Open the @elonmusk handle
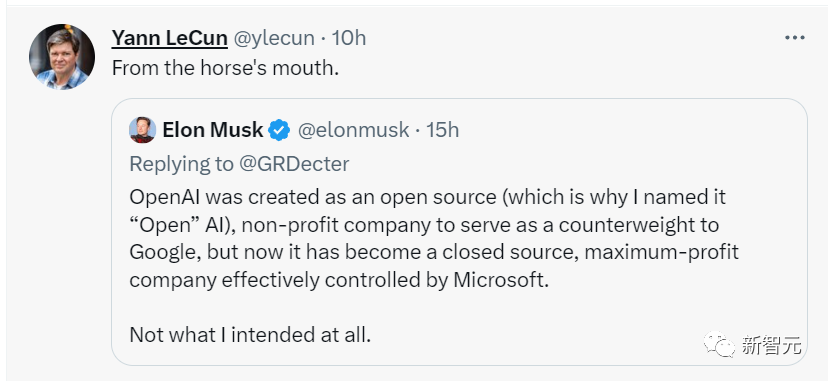 (353, 130)
